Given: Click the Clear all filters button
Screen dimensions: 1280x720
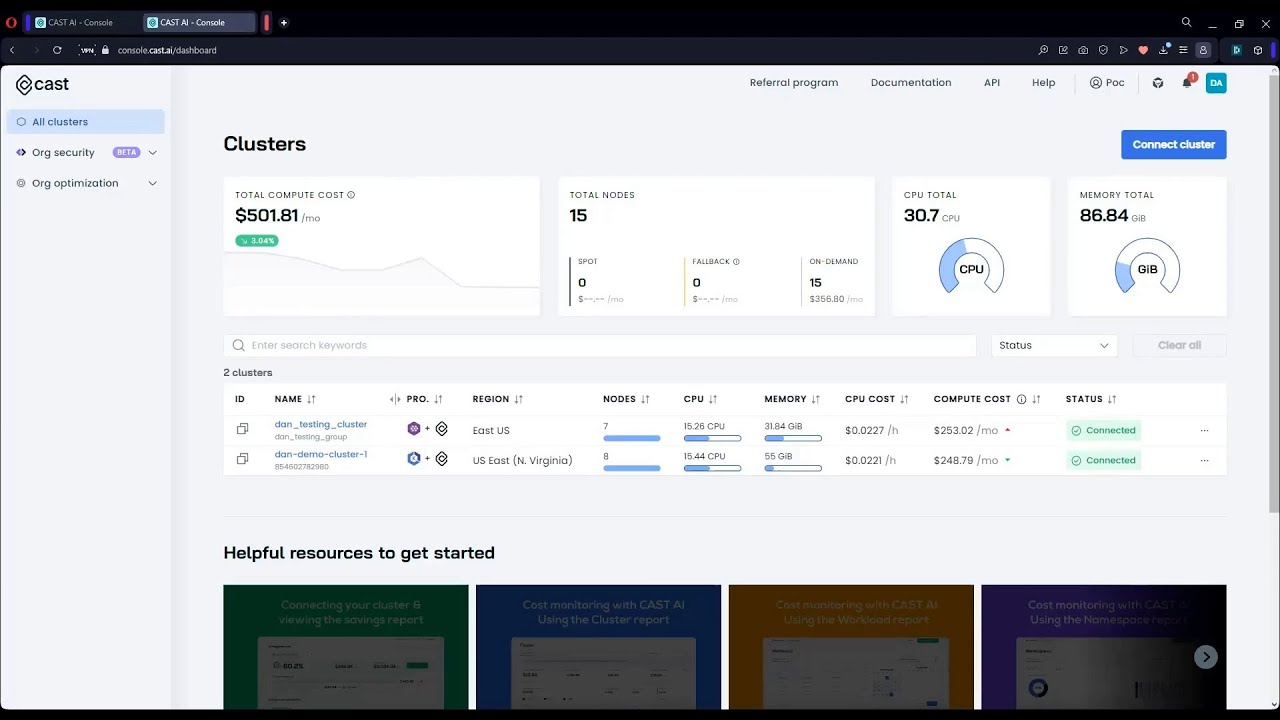Looking at the screenshot, I should [1179, 345].
